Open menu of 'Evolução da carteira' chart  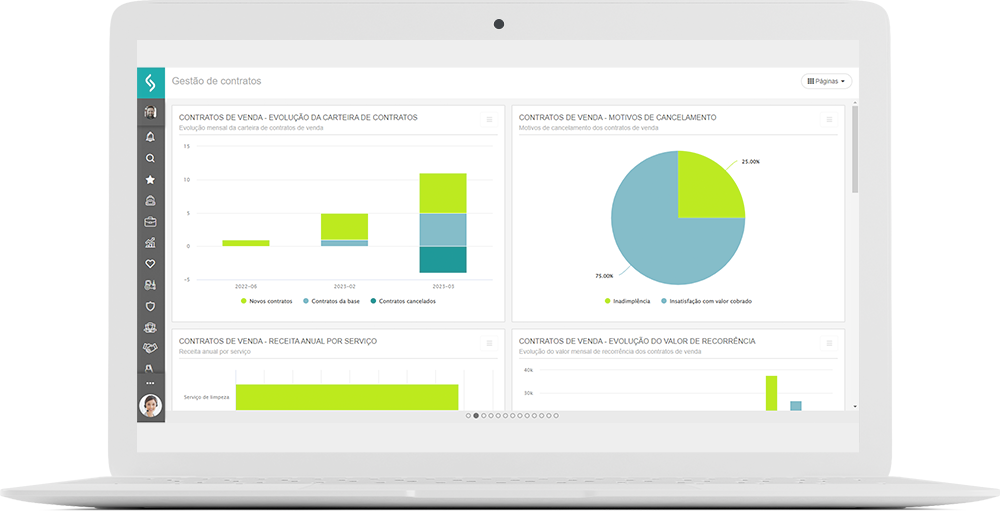(489, 120)
